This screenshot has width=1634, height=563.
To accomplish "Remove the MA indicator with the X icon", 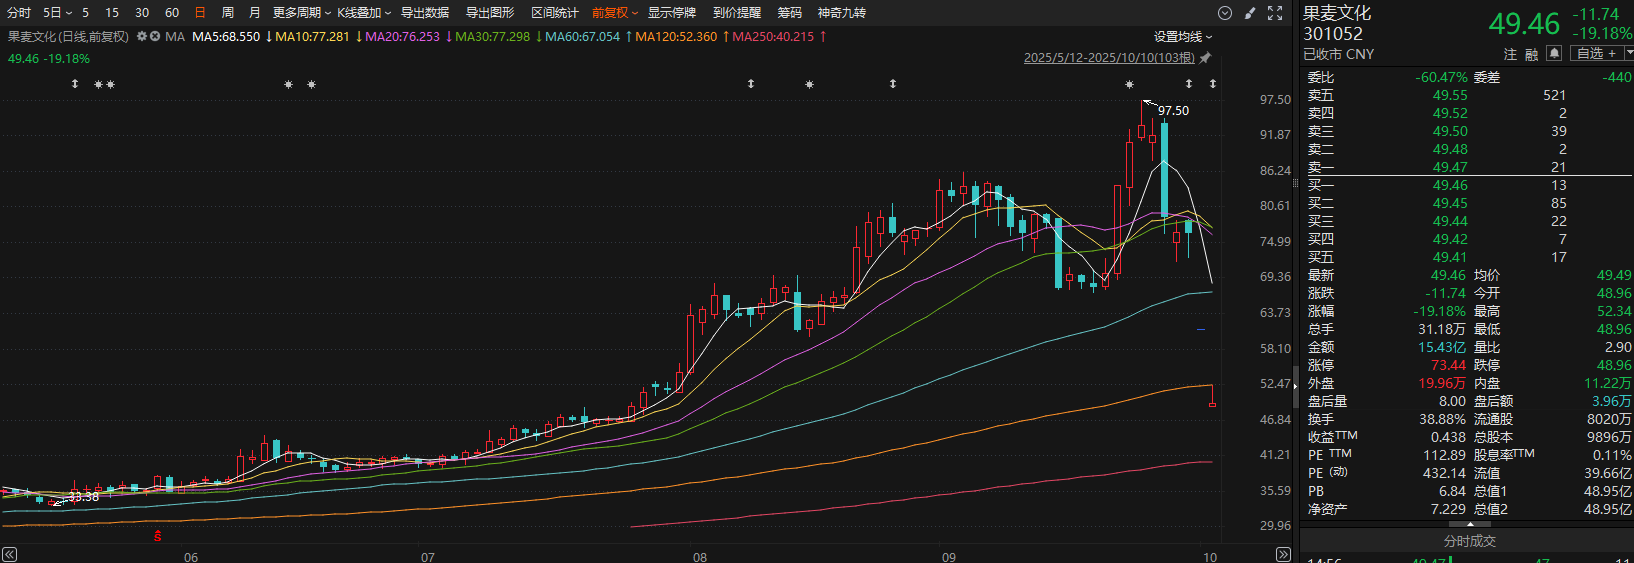I will click(155, 37).
